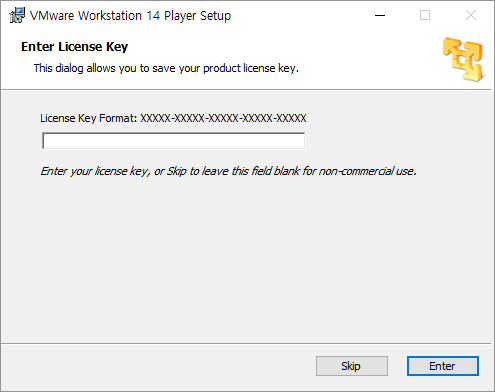Screen dimensions: 495x392
Task: Skip license entry for non-commercial use
Action: coord(352,366)
